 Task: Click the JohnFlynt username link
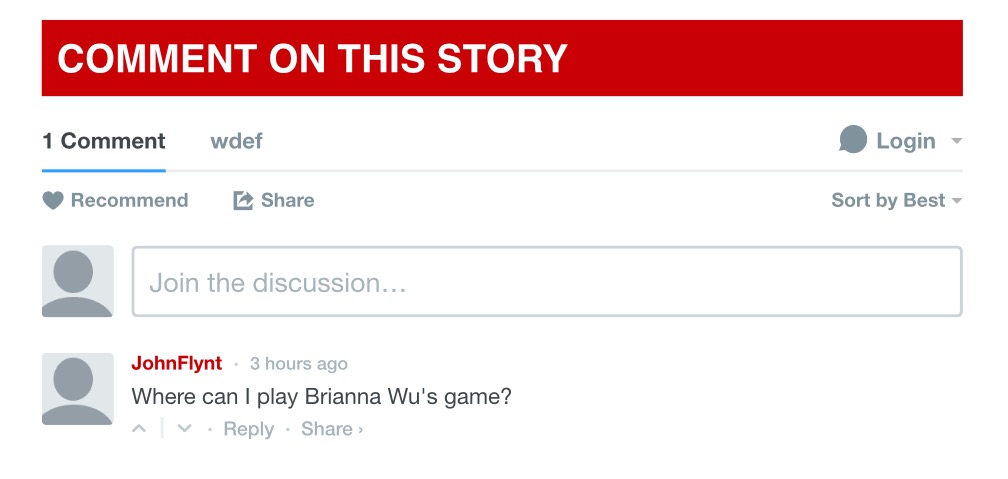tap(177, 363)
